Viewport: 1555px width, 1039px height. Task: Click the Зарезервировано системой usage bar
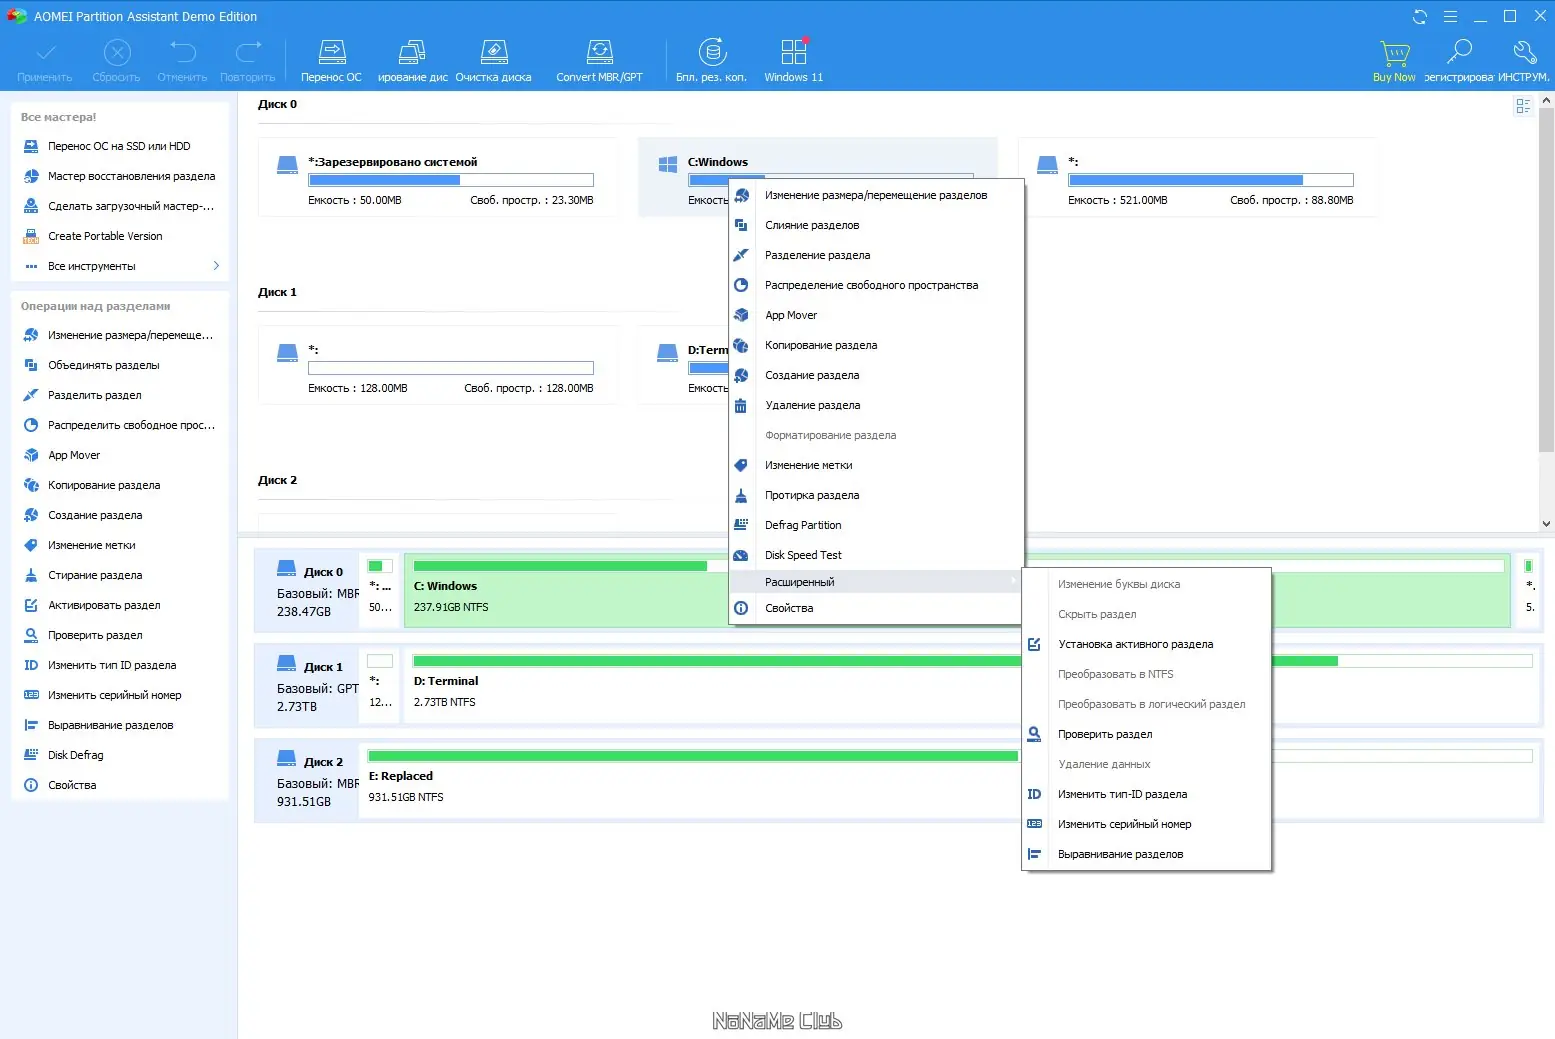(451, 180)
